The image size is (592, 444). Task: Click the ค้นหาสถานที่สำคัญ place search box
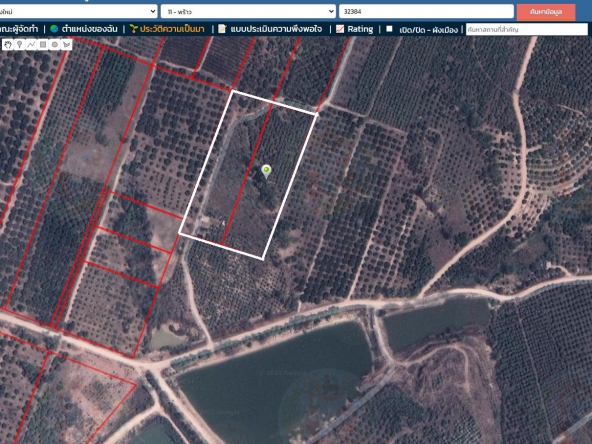point(527,29)
